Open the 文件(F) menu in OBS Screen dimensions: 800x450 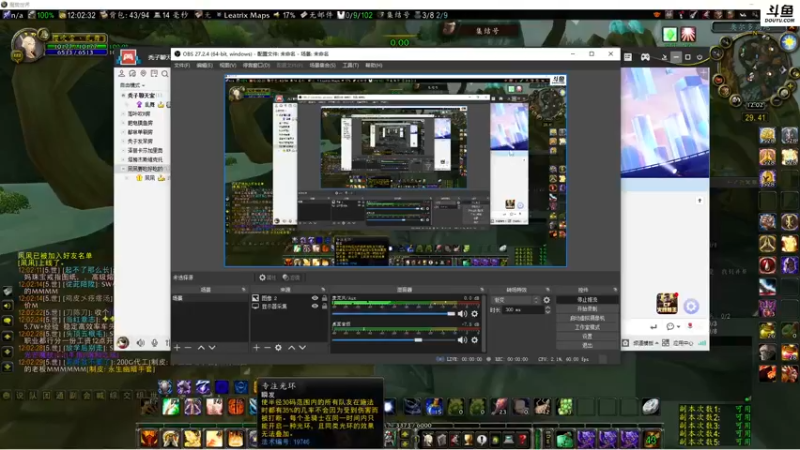tap(182, 65)
